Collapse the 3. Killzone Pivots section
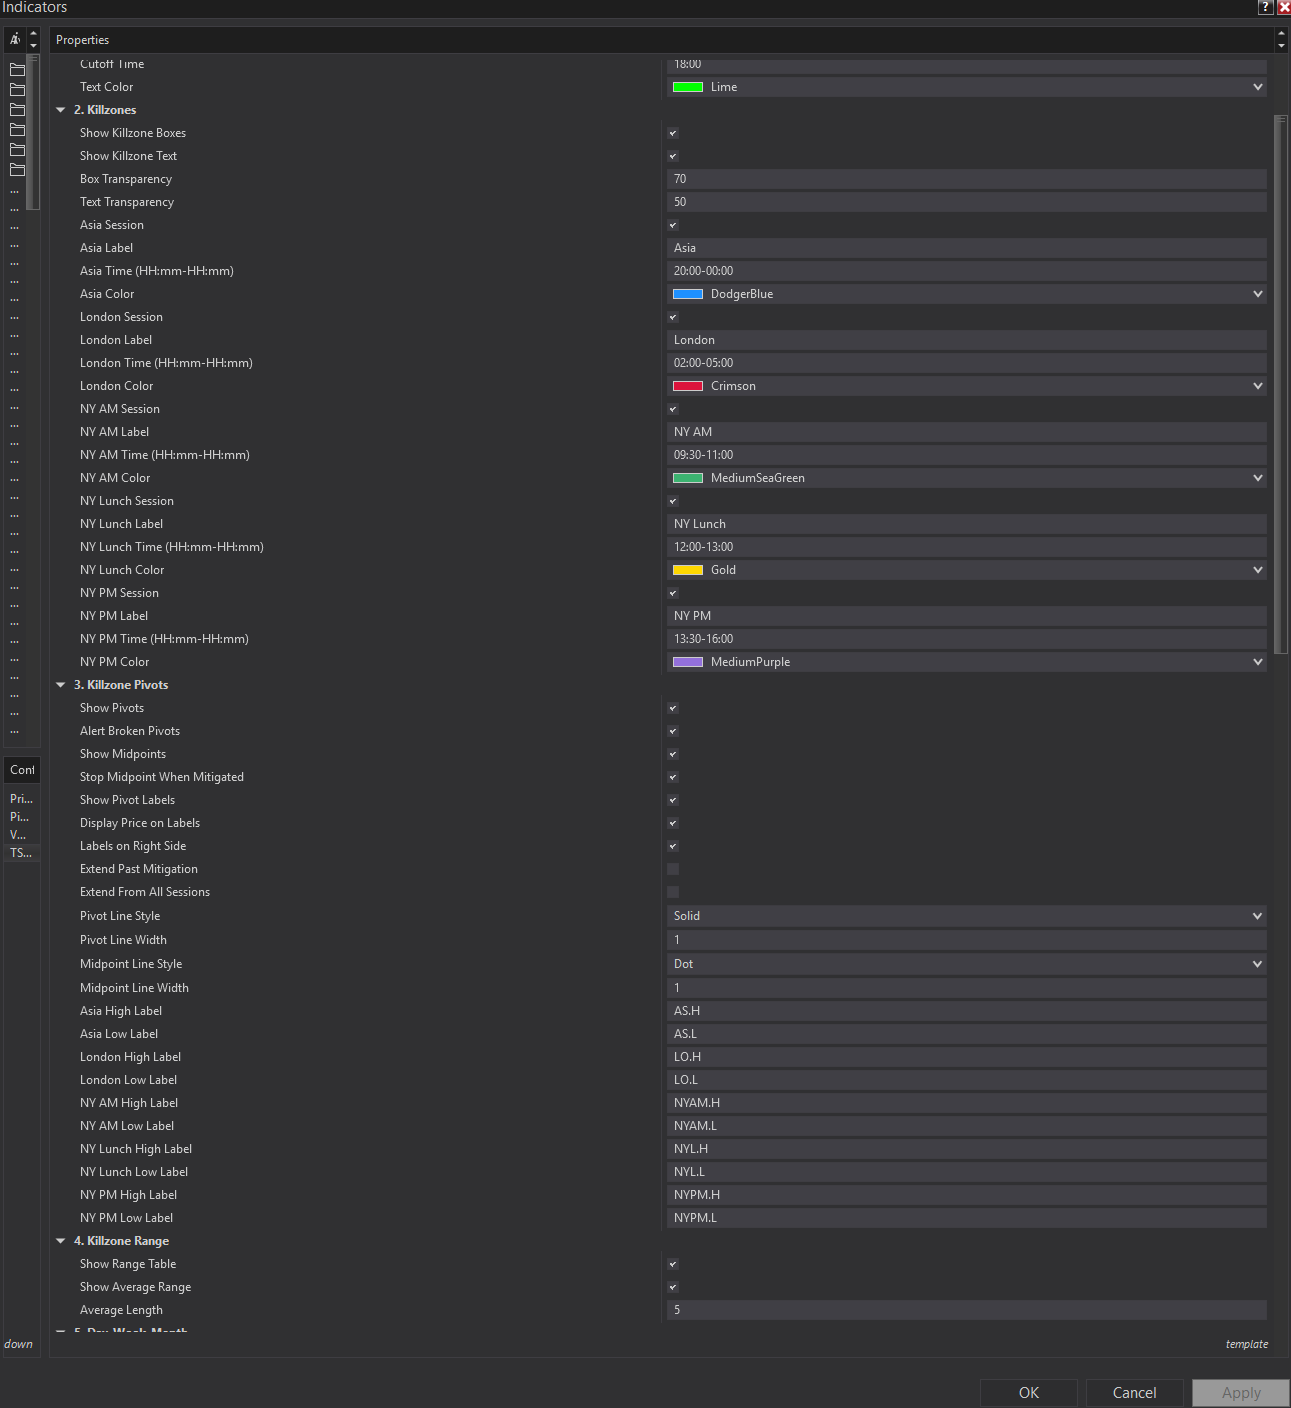Viewport: 1291px width, 1408px height. (61, 685)
